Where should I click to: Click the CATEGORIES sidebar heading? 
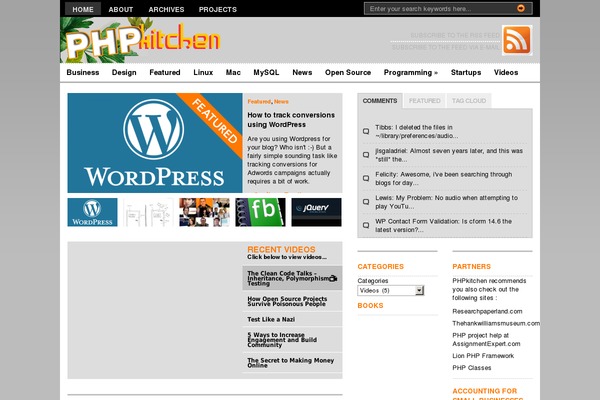click(x=380, y=266)
